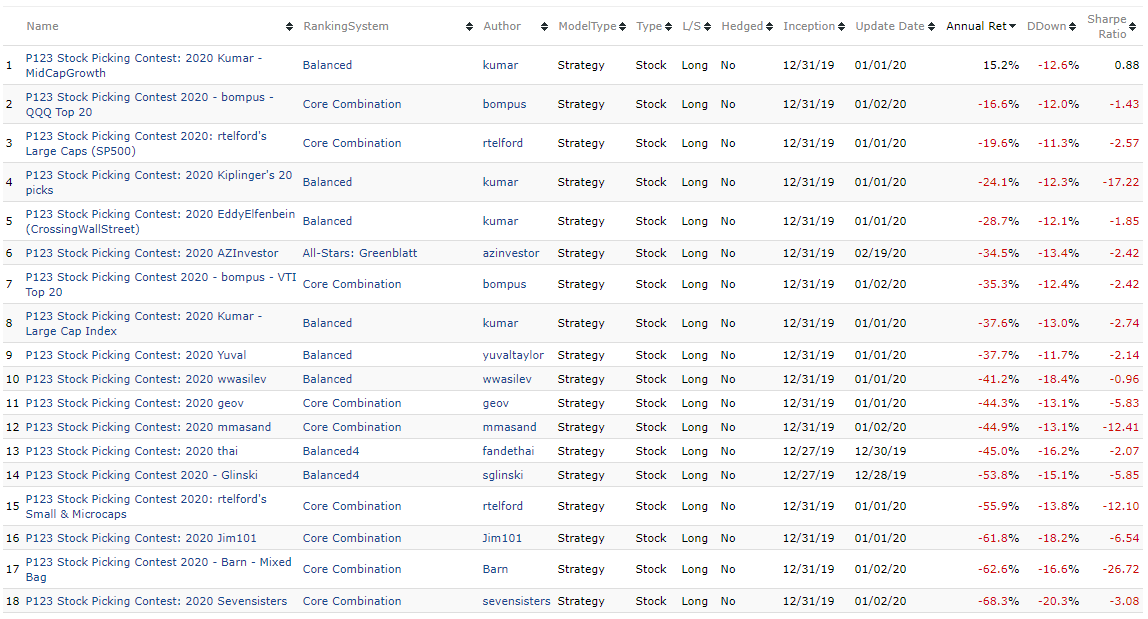The image size is (1148, 619).
Task: Sort by Author column sort arrows
Action: click(x=544, y=26)
